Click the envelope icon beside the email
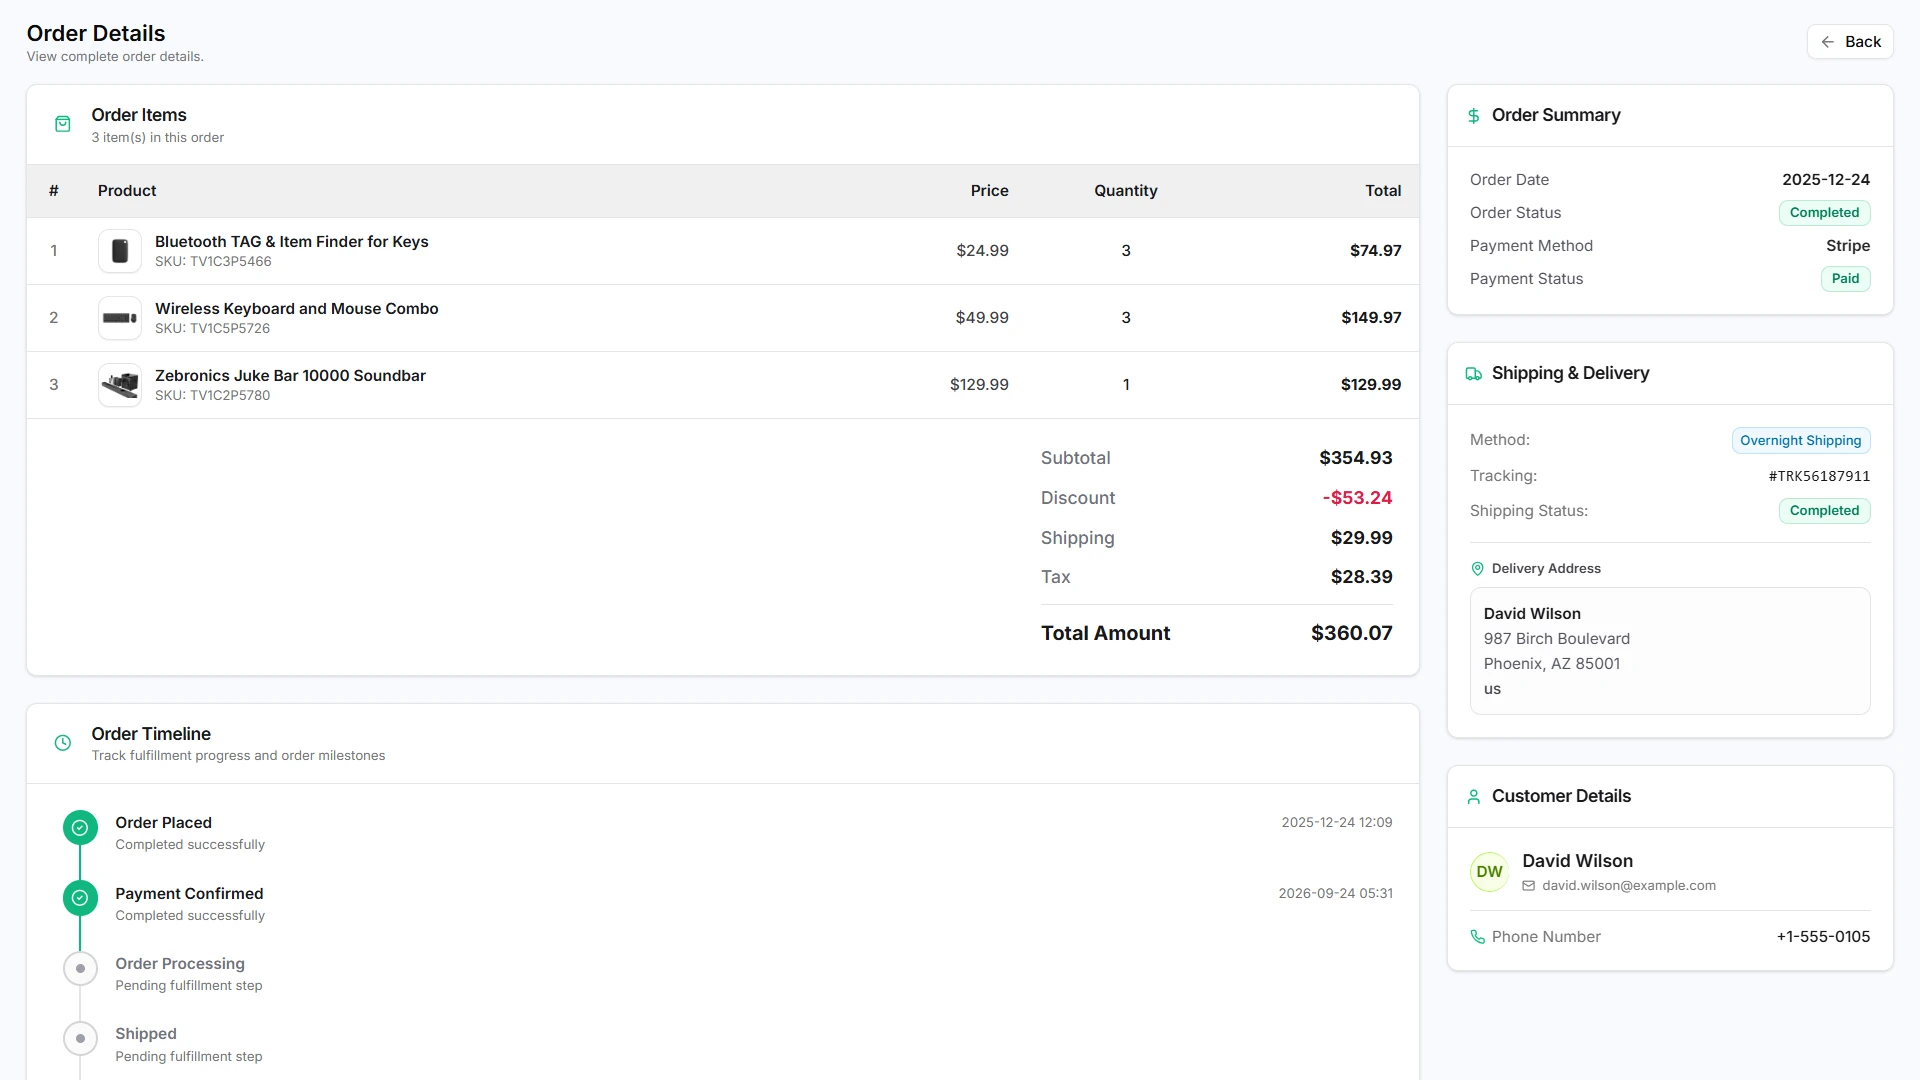The height and width of the screenshot is (1080, 1920). coord(1529,886)
